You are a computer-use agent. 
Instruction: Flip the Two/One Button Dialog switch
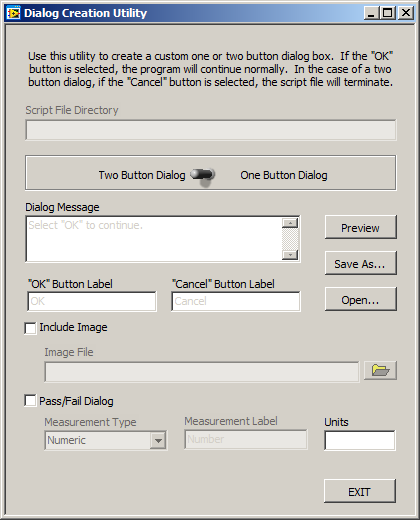tap(203, 175)
